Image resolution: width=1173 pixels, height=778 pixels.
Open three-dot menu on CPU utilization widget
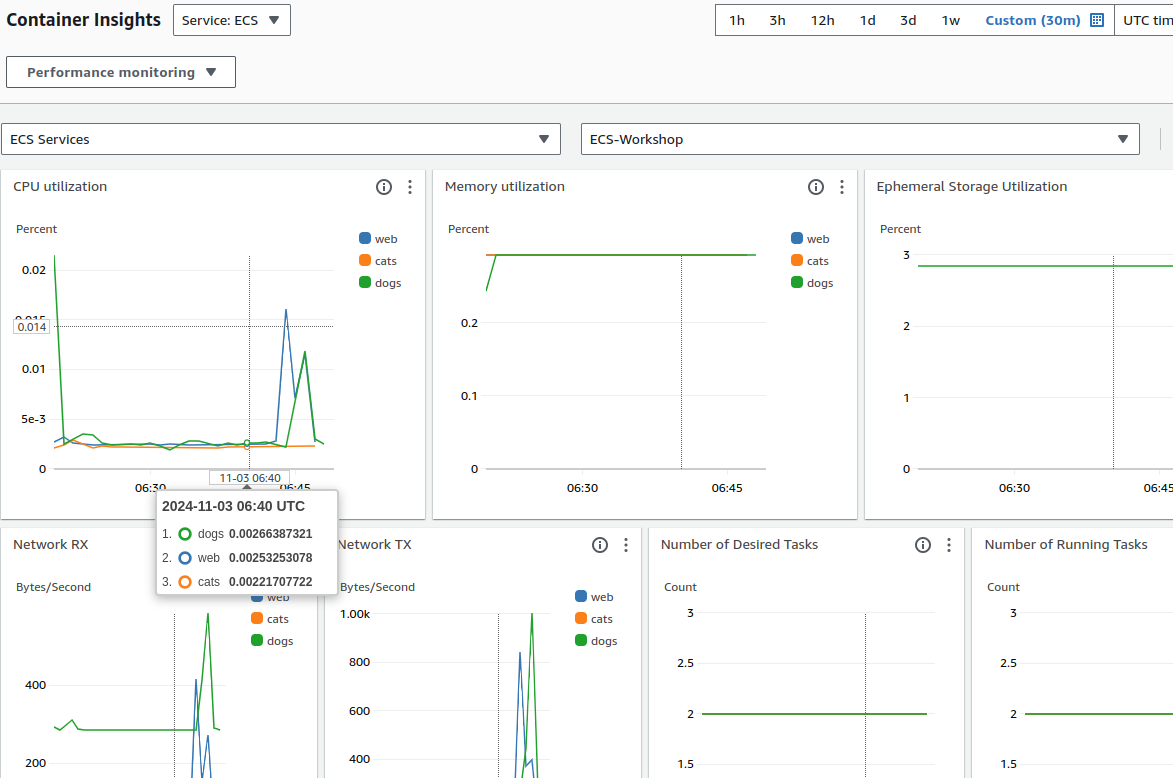point(410,187)
